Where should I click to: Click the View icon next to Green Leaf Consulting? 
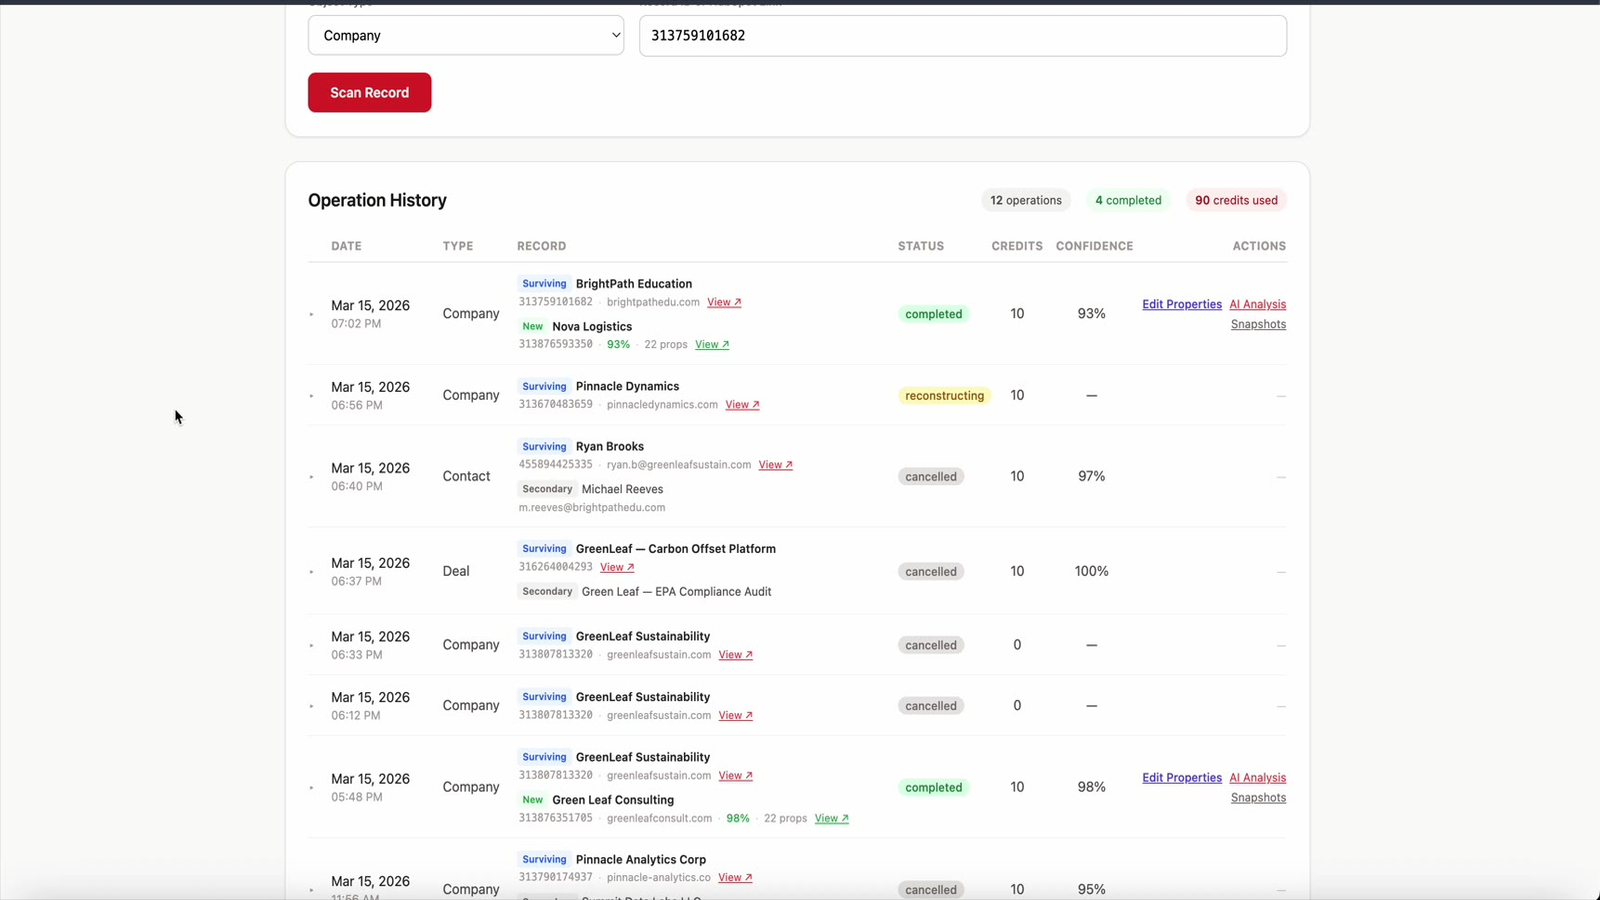[x=830, y=818]
